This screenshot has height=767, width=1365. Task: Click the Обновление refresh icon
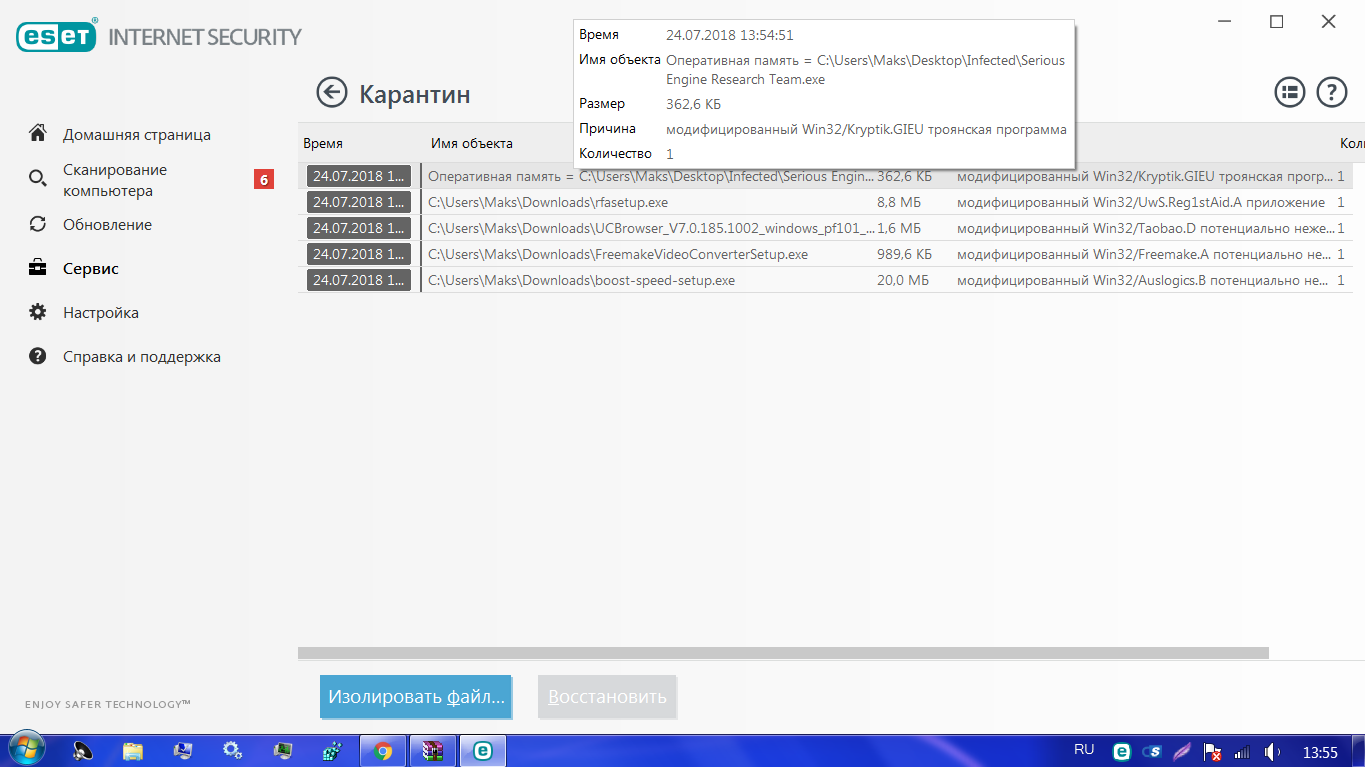tap(38, 224)
